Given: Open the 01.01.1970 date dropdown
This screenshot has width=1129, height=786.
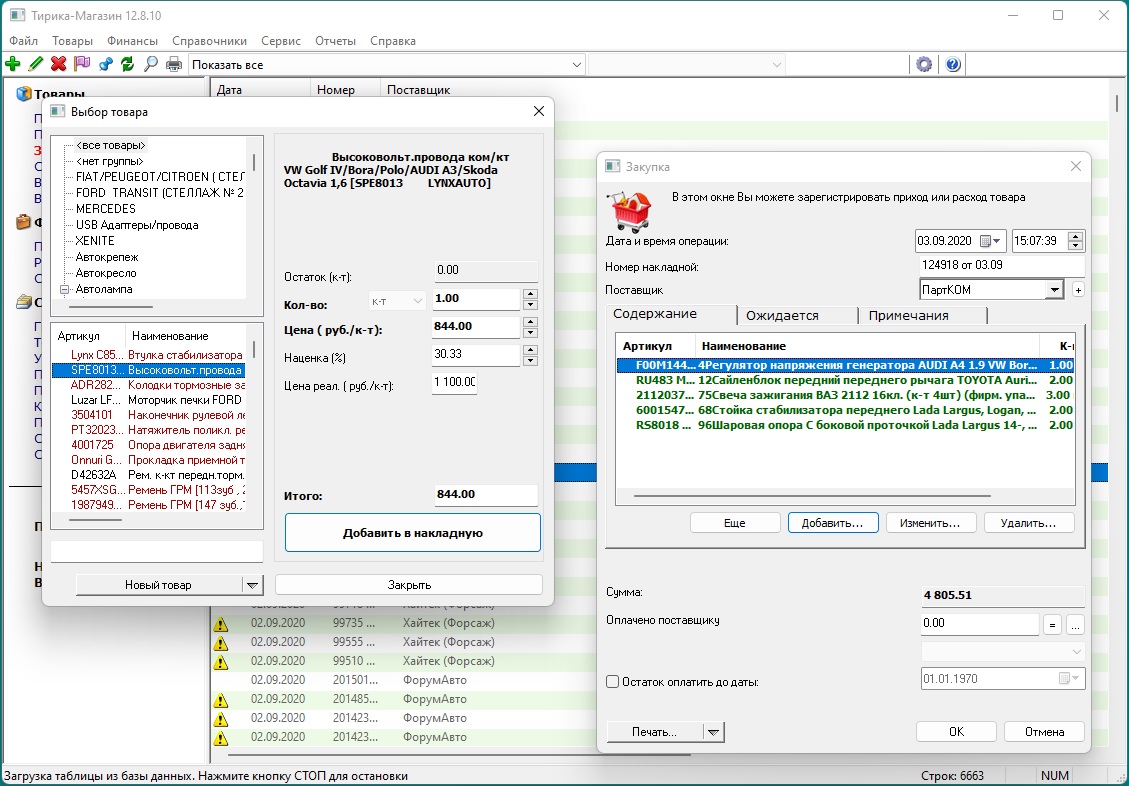Looking at the screenshot, I should pos(1069,679).
